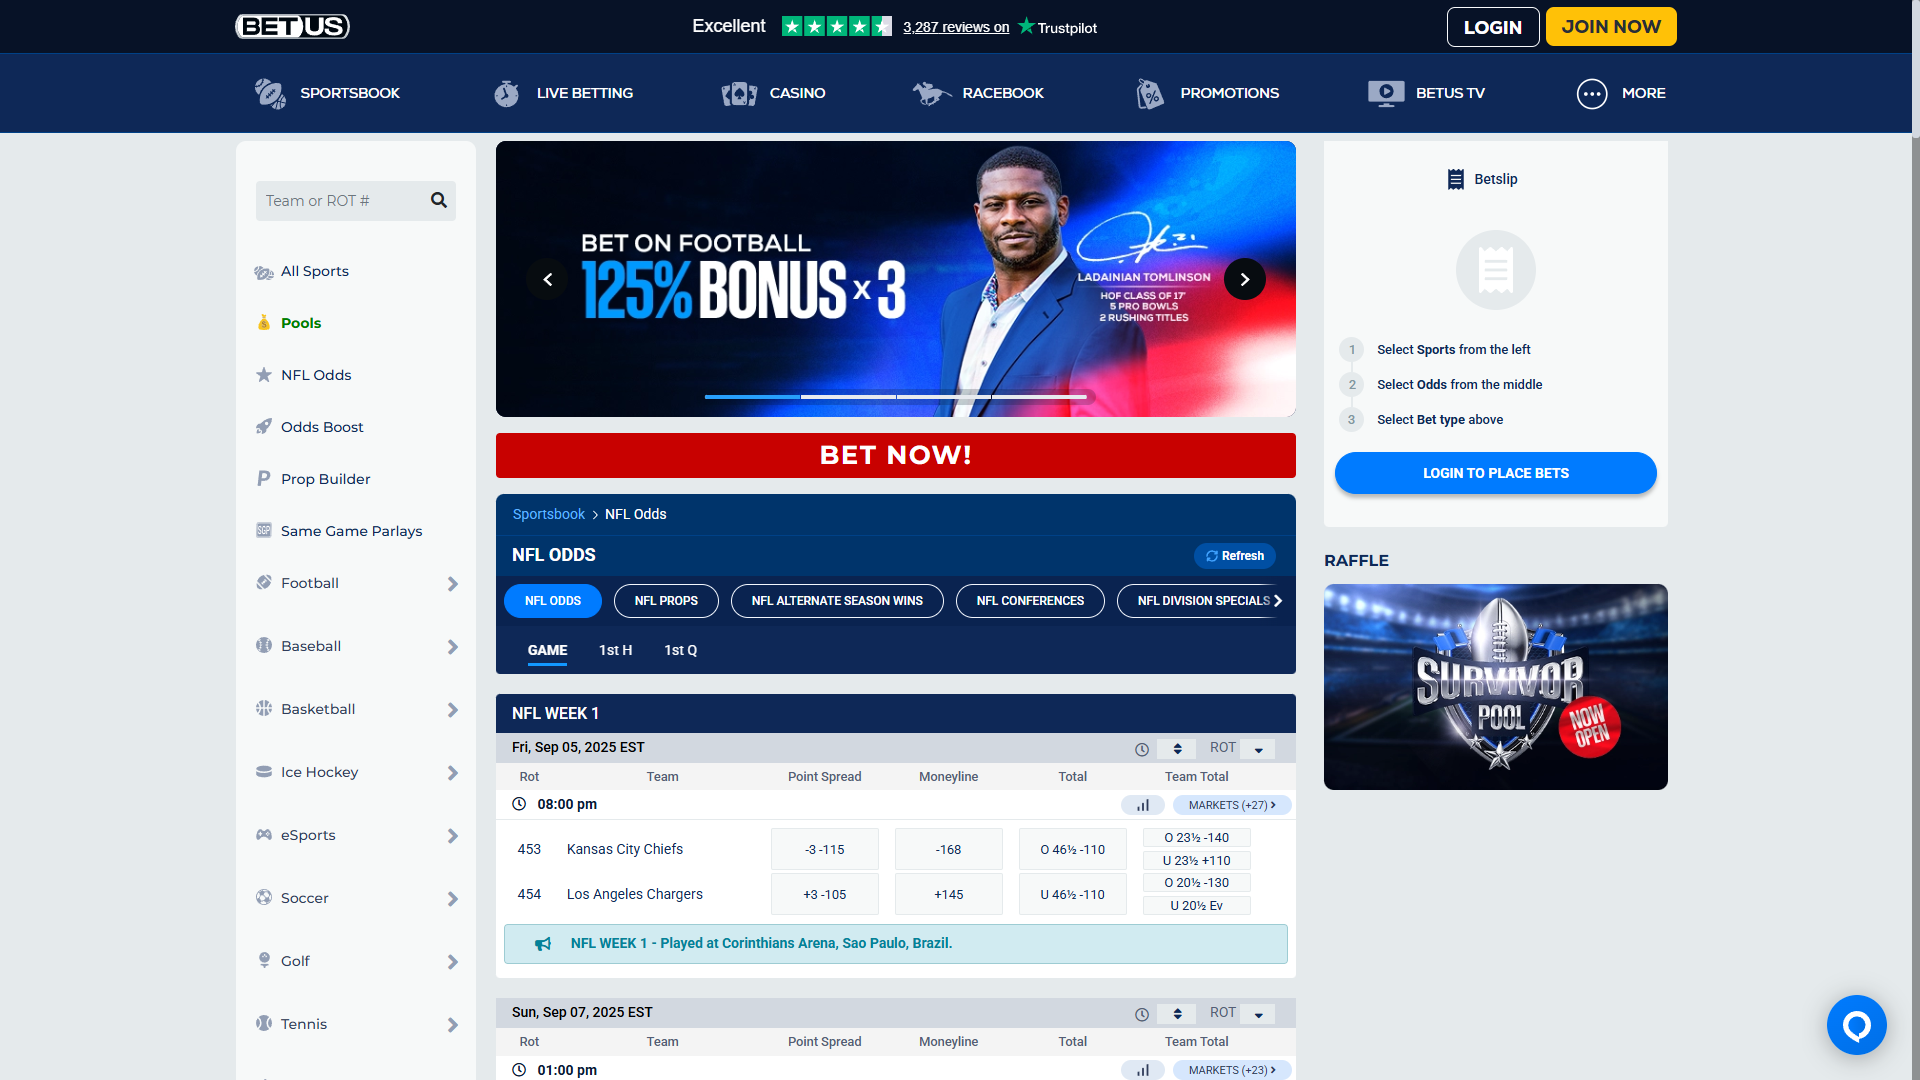This screenshot has width=1920, height=1080.
Task: Click LOGIN TO PLACE BETS button
Action: [1495, 473]
